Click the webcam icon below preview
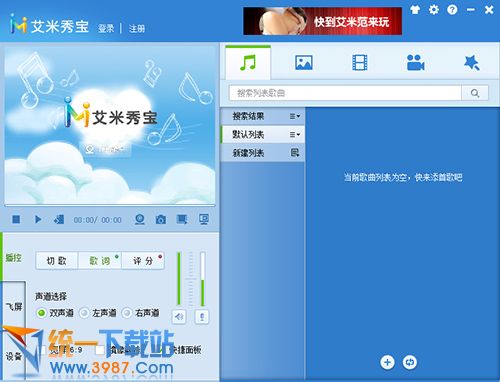The height and width of the screenshot is (382, 500). pos(140,219)
